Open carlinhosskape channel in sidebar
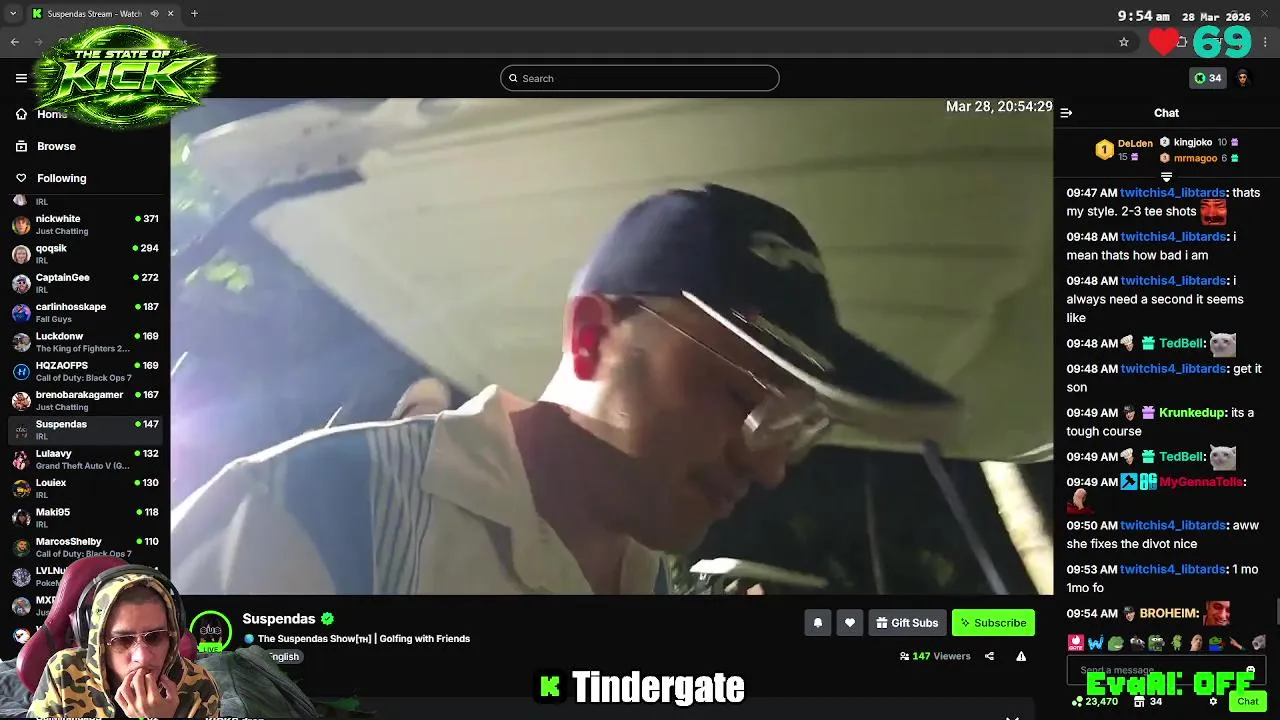 pyautogui.click(x=85, y=312)
